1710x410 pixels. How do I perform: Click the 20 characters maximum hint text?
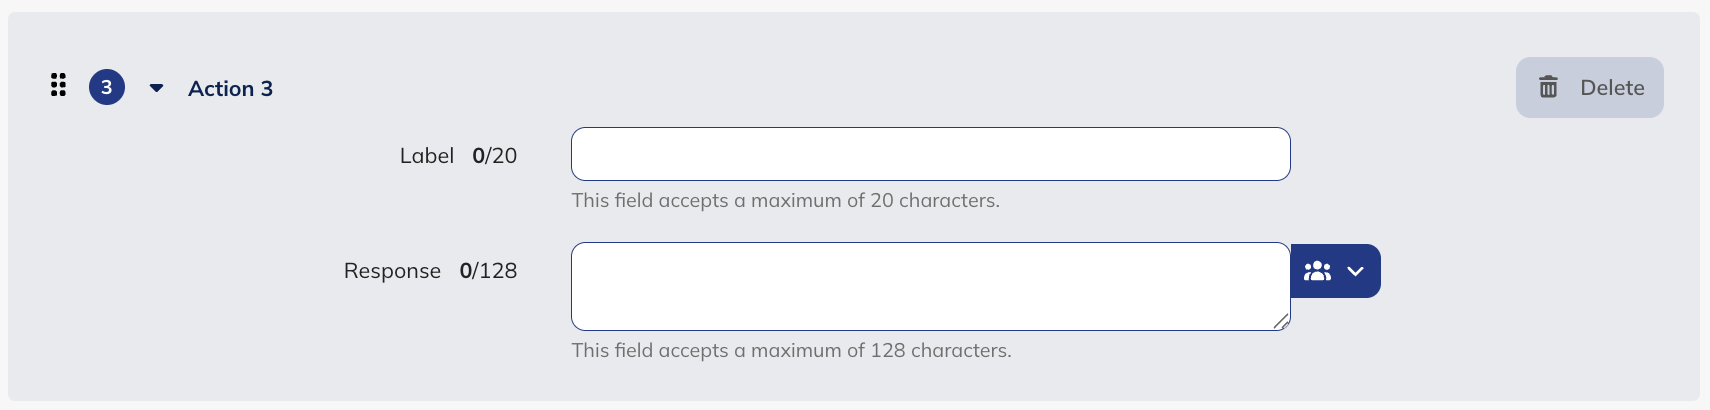click(x=785, y=201)
